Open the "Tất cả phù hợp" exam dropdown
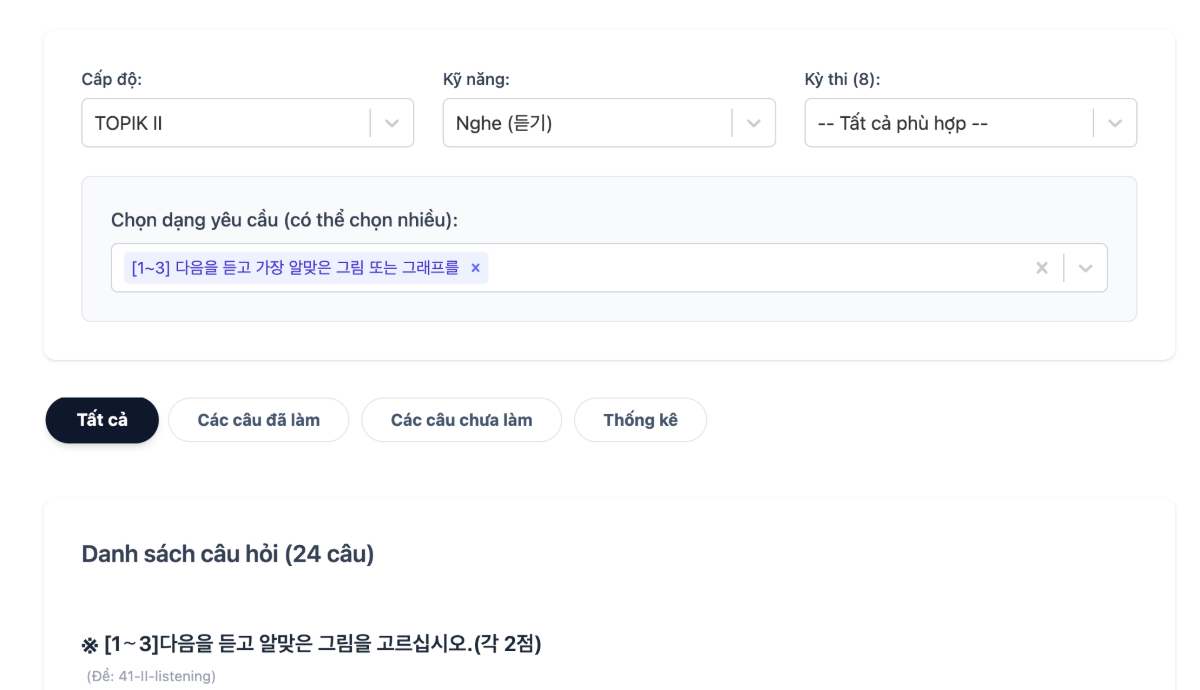This screenshot has width=1200, height=690. pos(950,123)
